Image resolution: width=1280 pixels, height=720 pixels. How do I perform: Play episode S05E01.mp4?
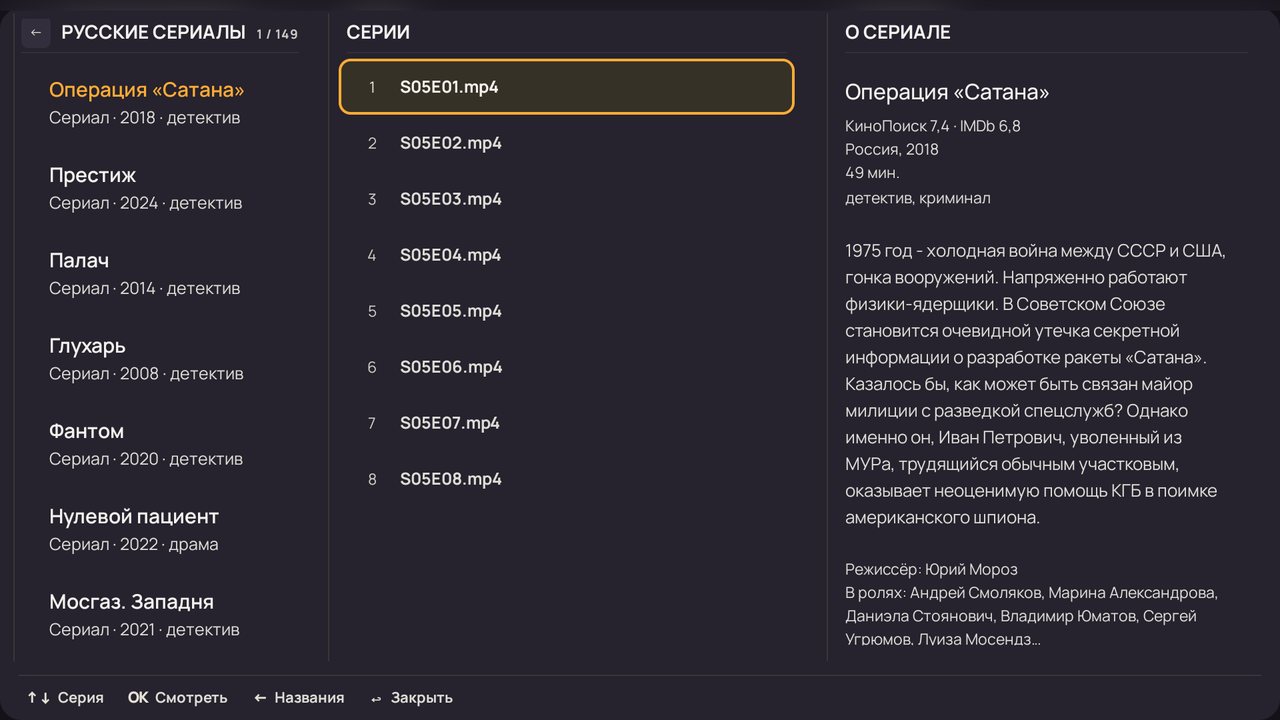[x=566, y=87]
